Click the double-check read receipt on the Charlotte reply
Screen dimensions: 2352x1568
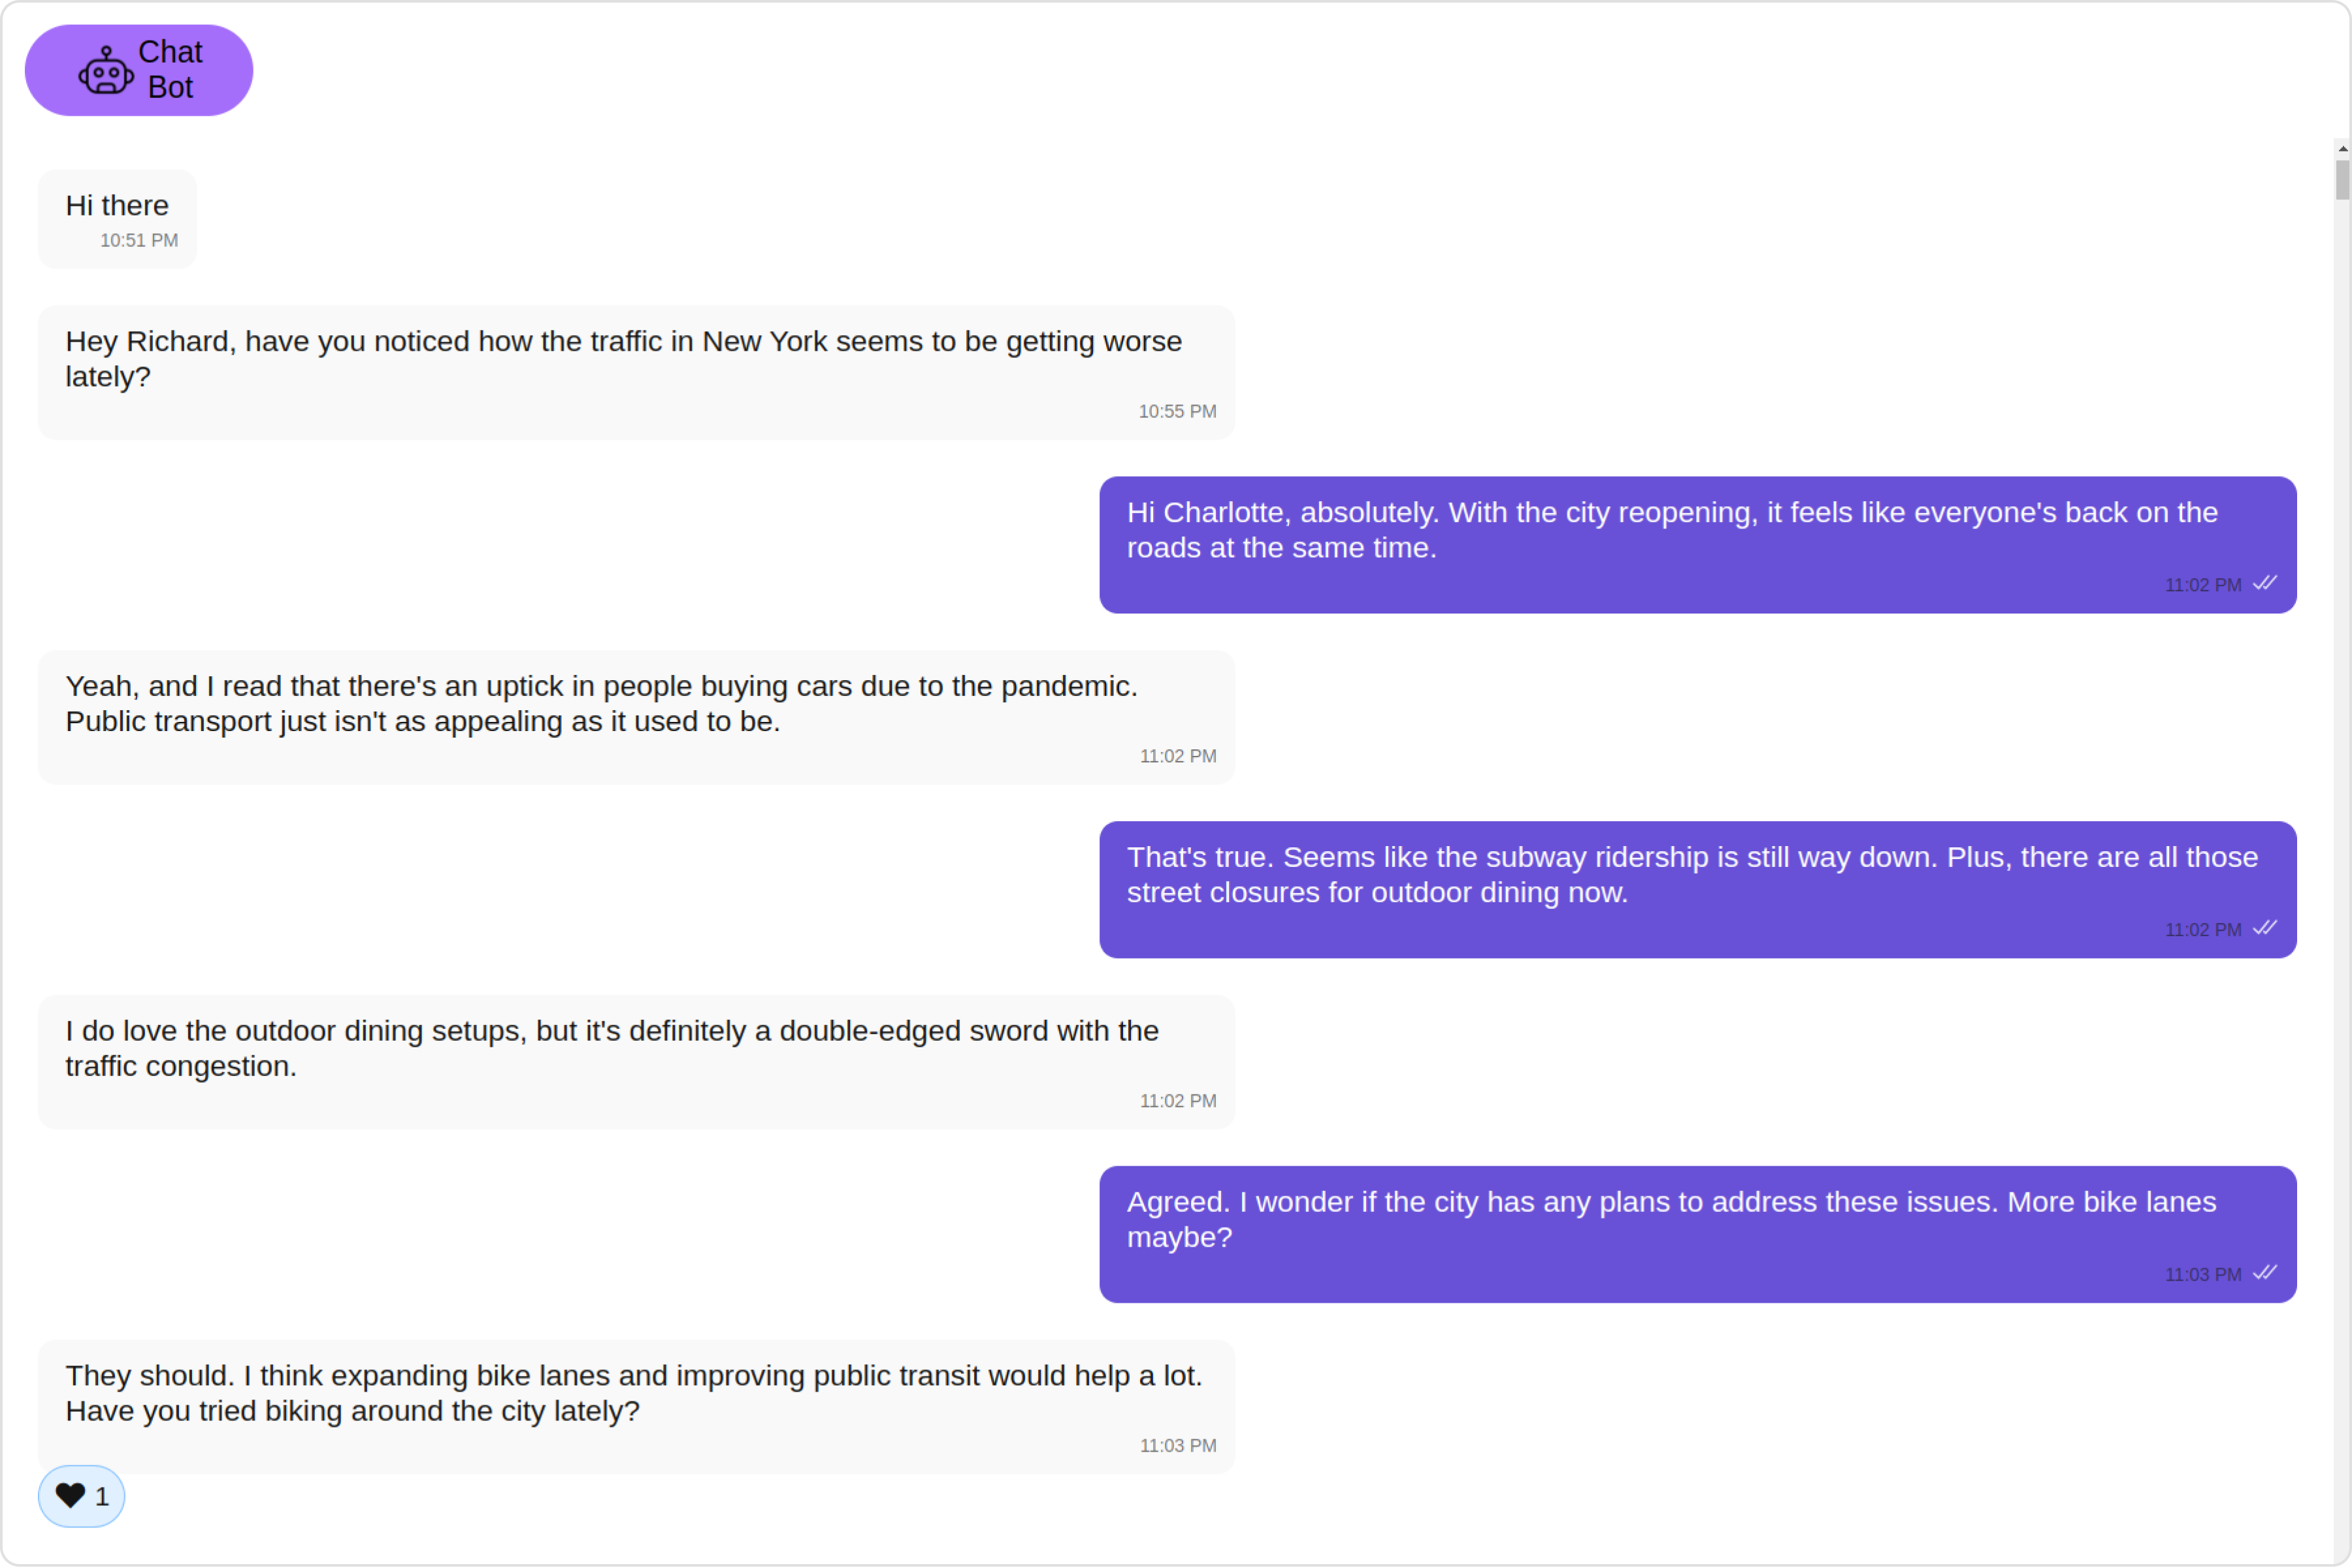2265,583
